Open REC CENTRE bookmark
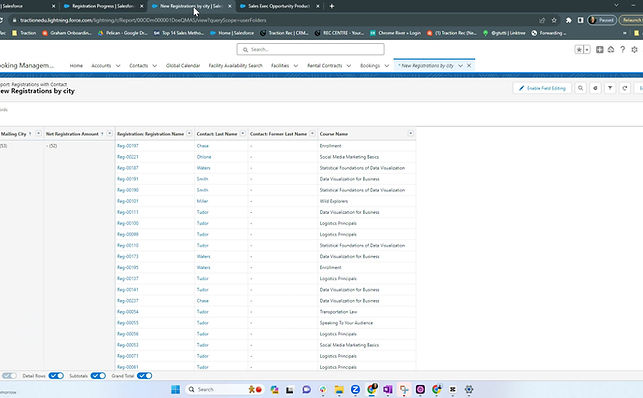 pyautogui.click(x=339, y=33)
